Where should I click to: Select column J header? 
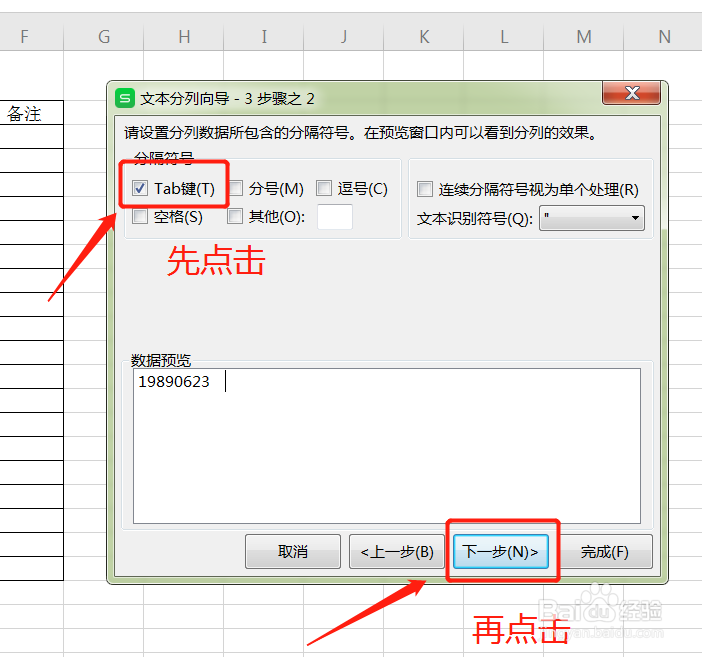(344, 36)
